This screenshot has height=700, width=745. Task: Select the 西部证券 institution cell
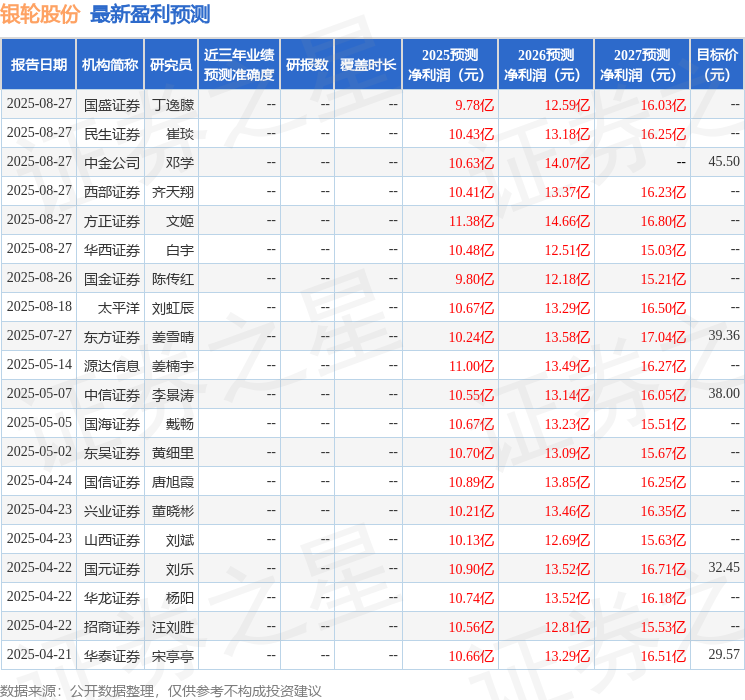click(x=112, y=192)
